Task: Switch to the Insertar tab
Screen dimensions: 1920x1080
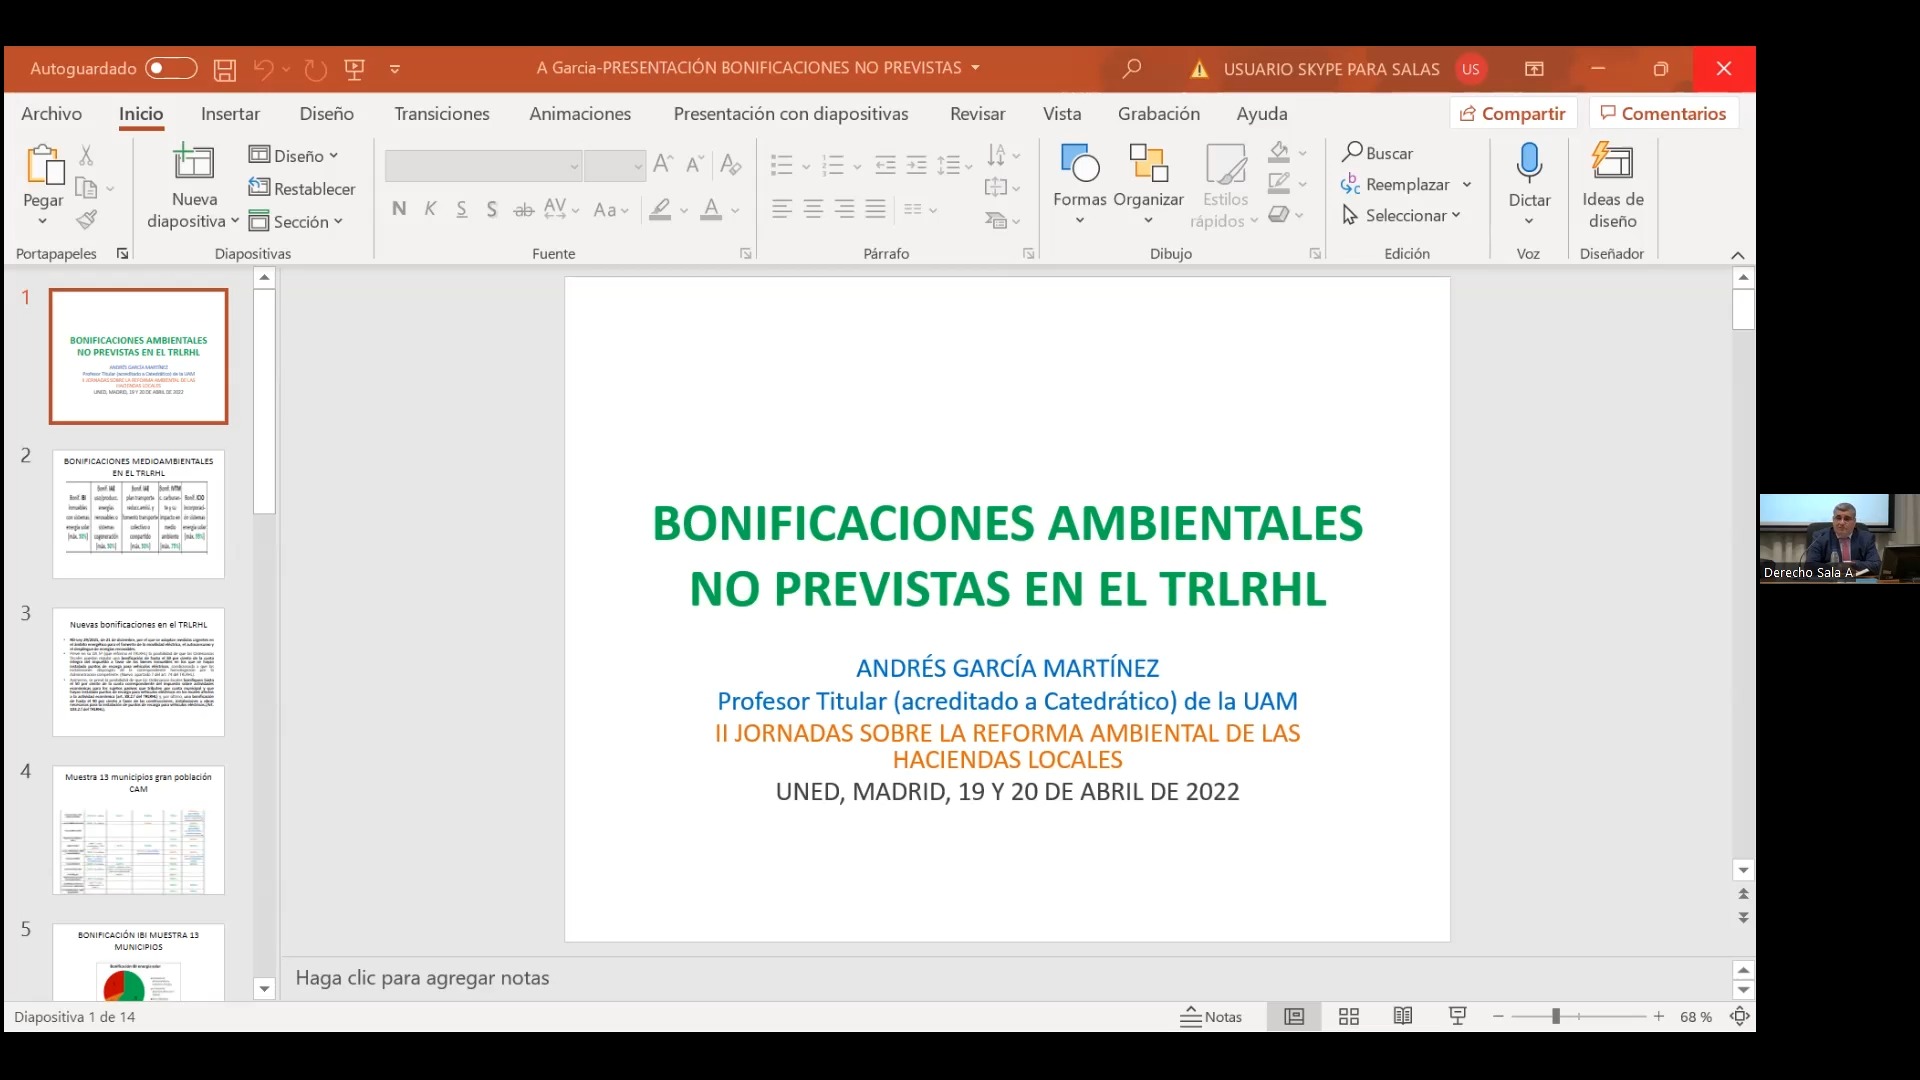Action: pos(230,113)
